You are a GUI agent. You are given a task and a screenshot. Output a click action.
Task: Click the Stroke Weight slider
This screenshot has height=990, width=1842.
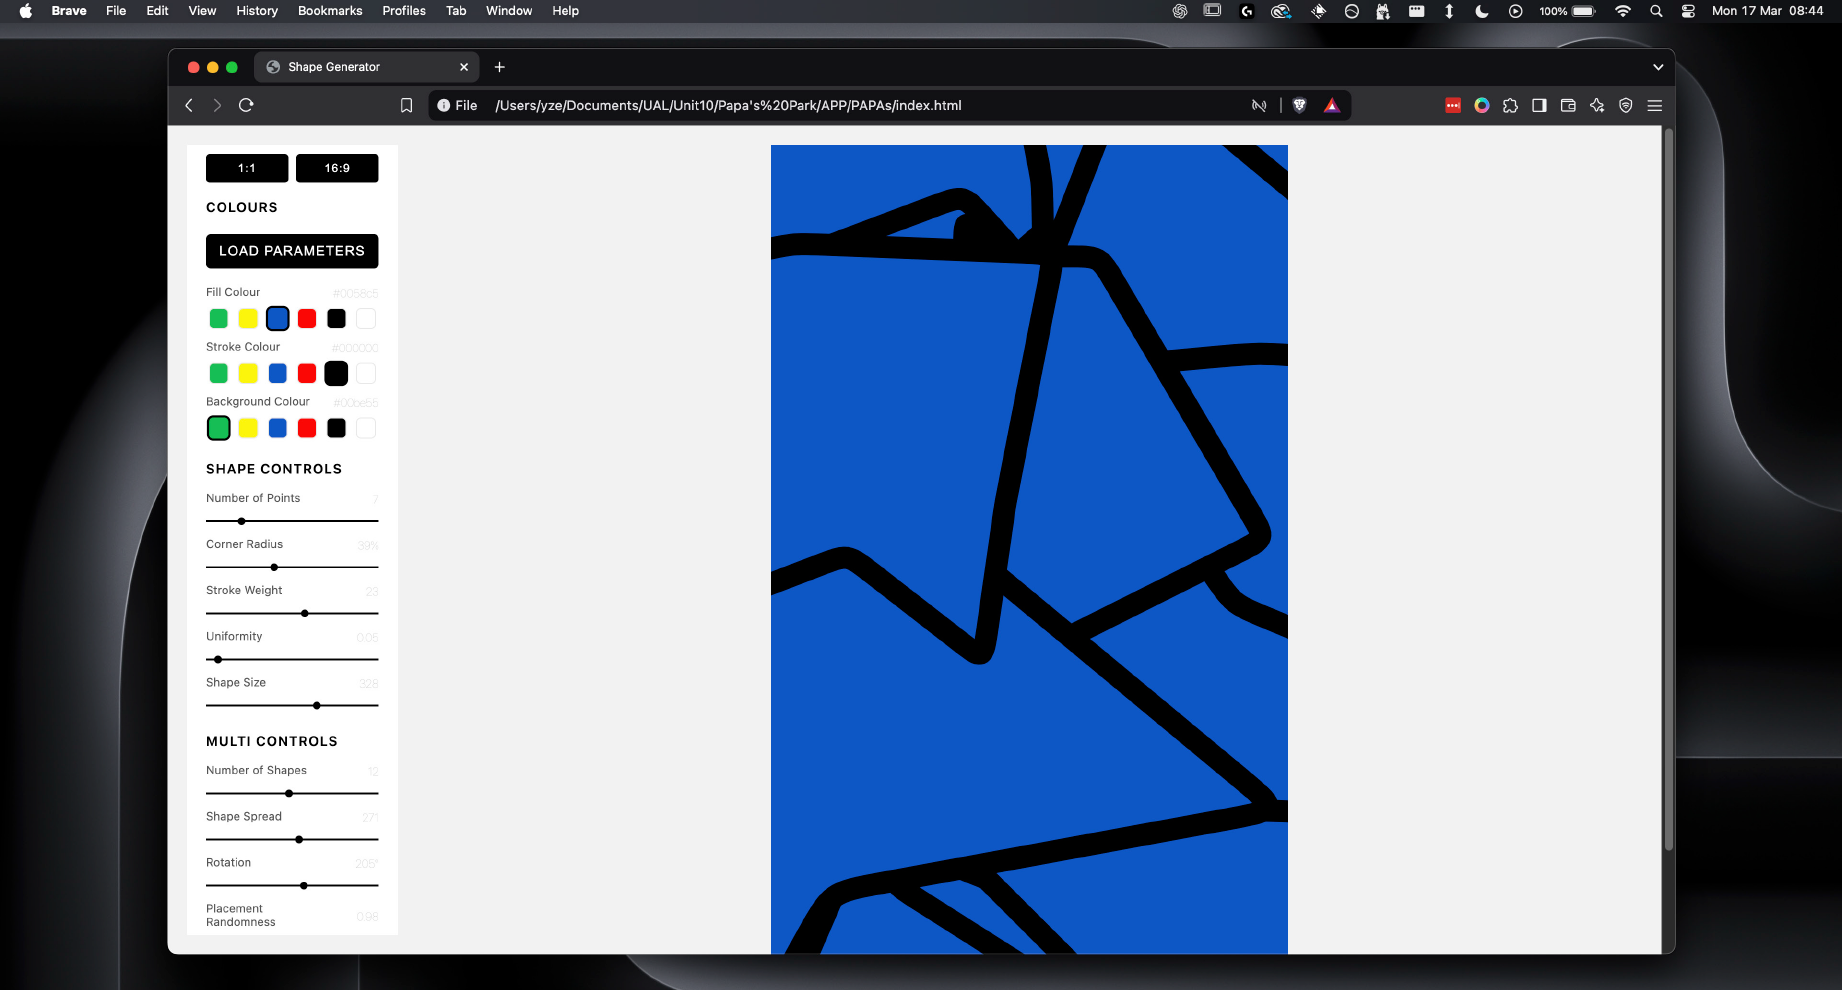click(292, 613)
